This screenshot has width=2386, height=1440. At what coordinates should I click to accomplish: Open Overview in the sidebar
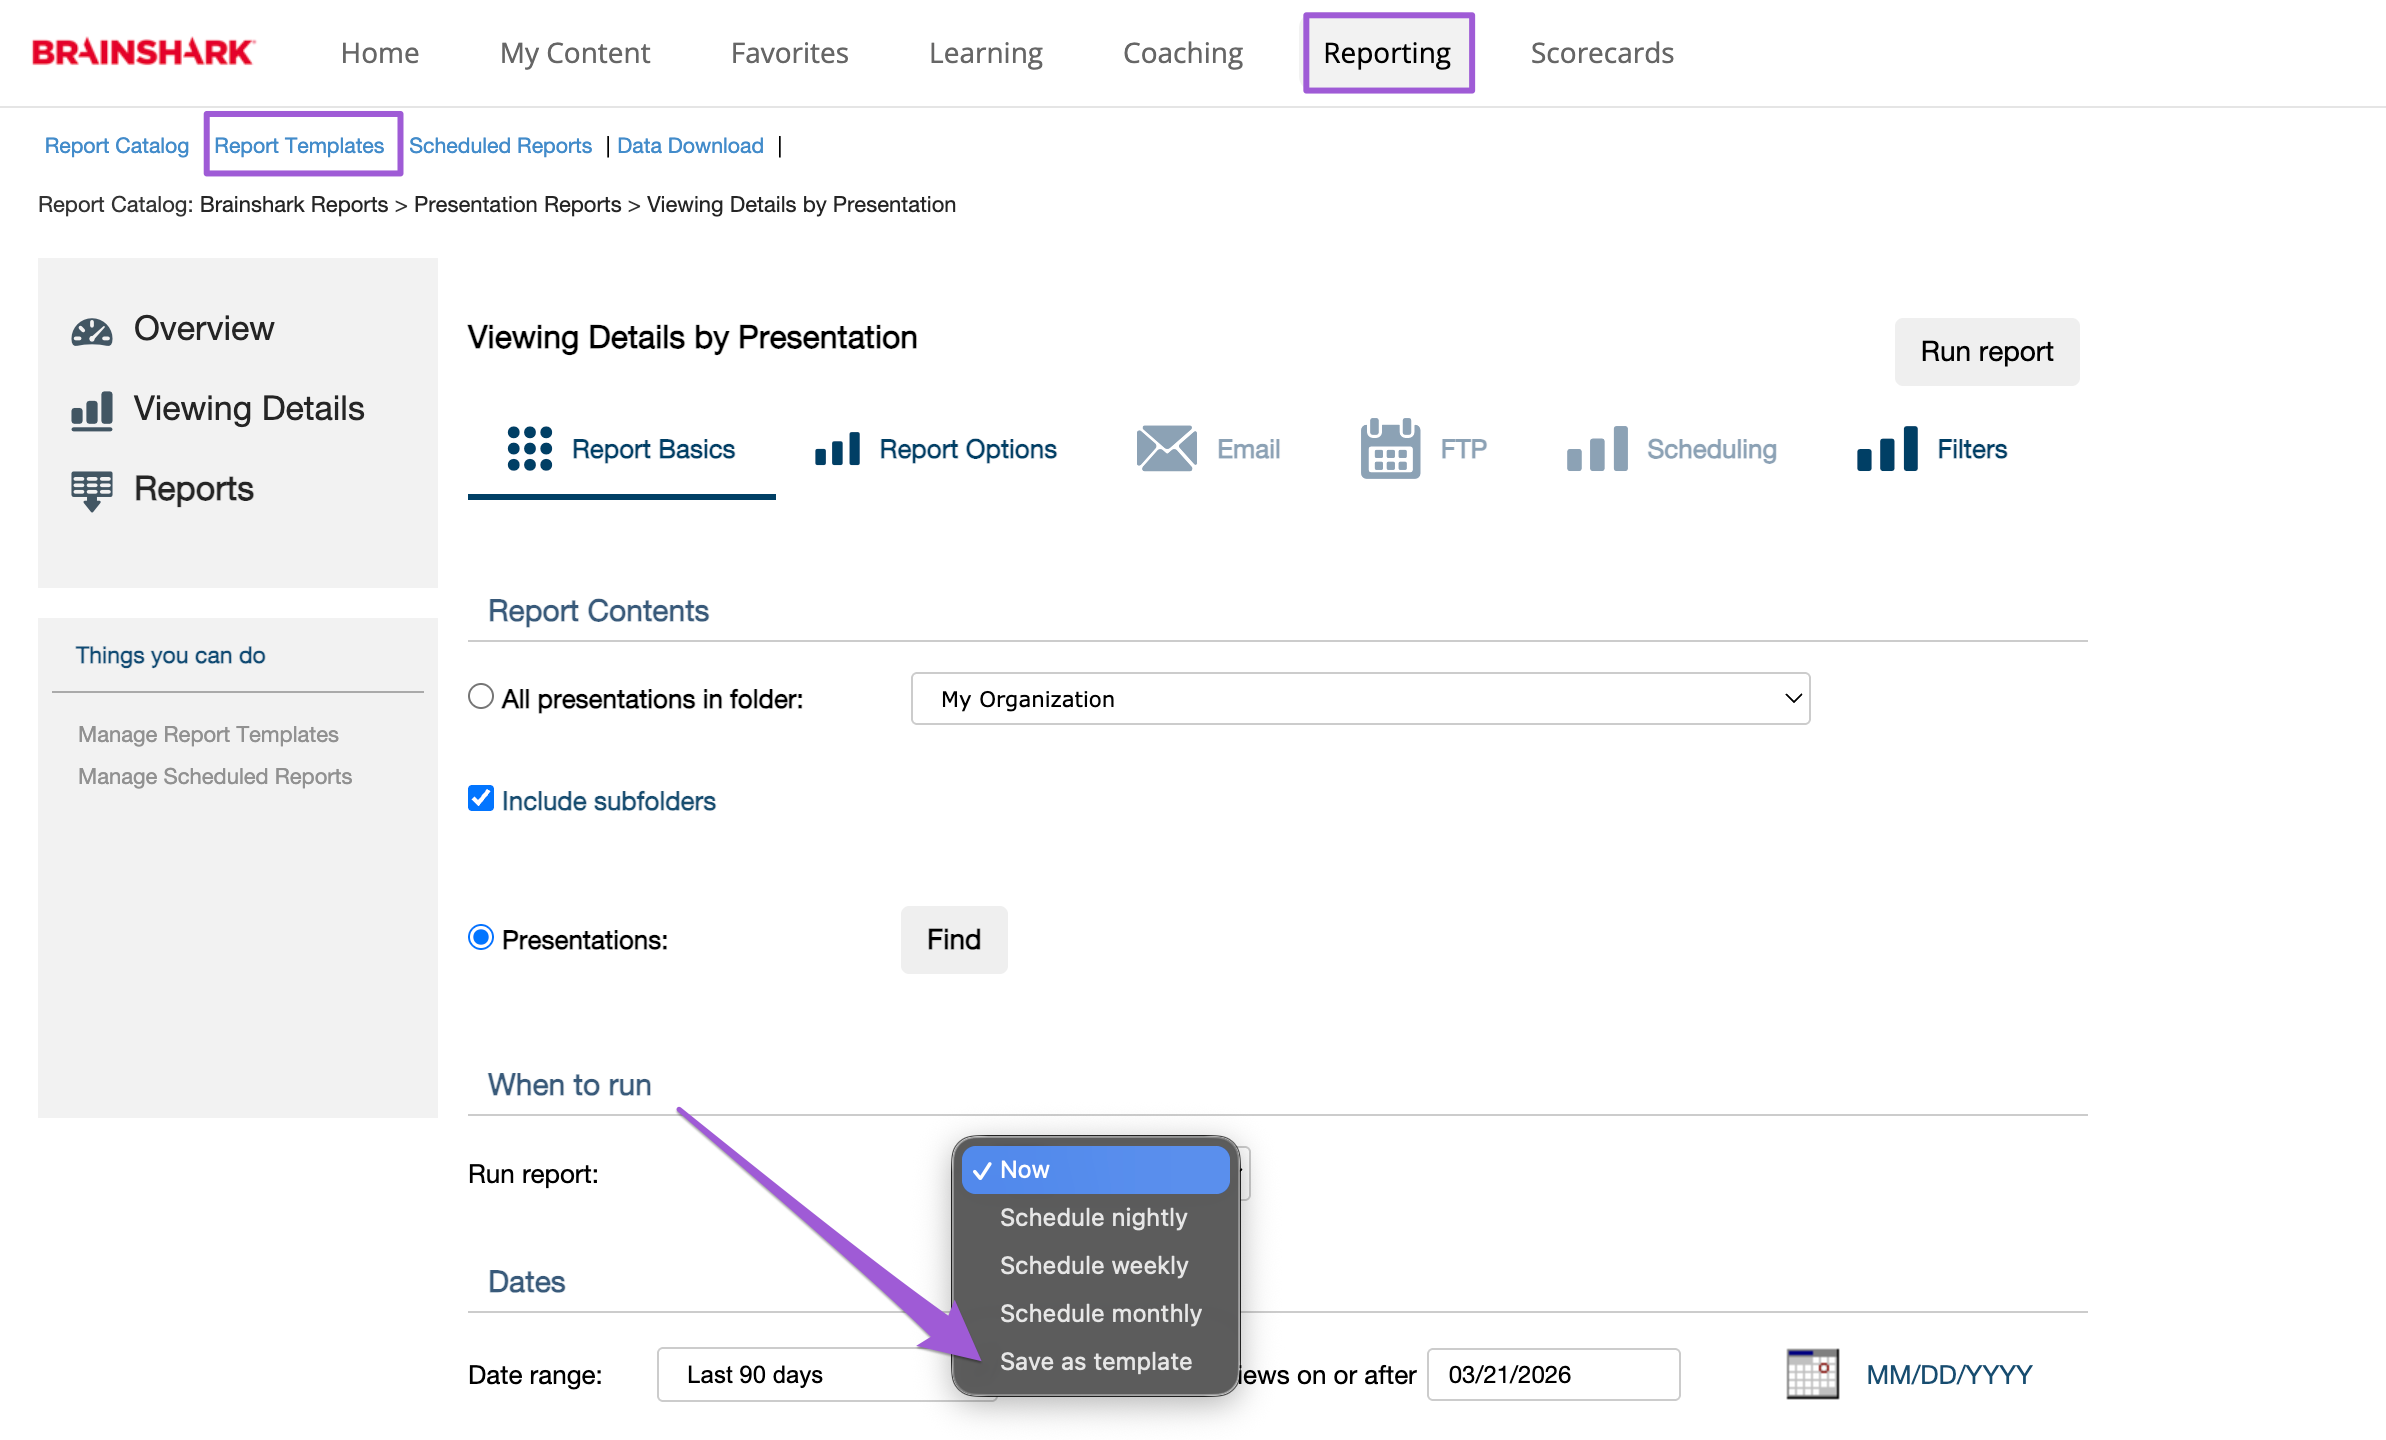[x=204, y=329]
